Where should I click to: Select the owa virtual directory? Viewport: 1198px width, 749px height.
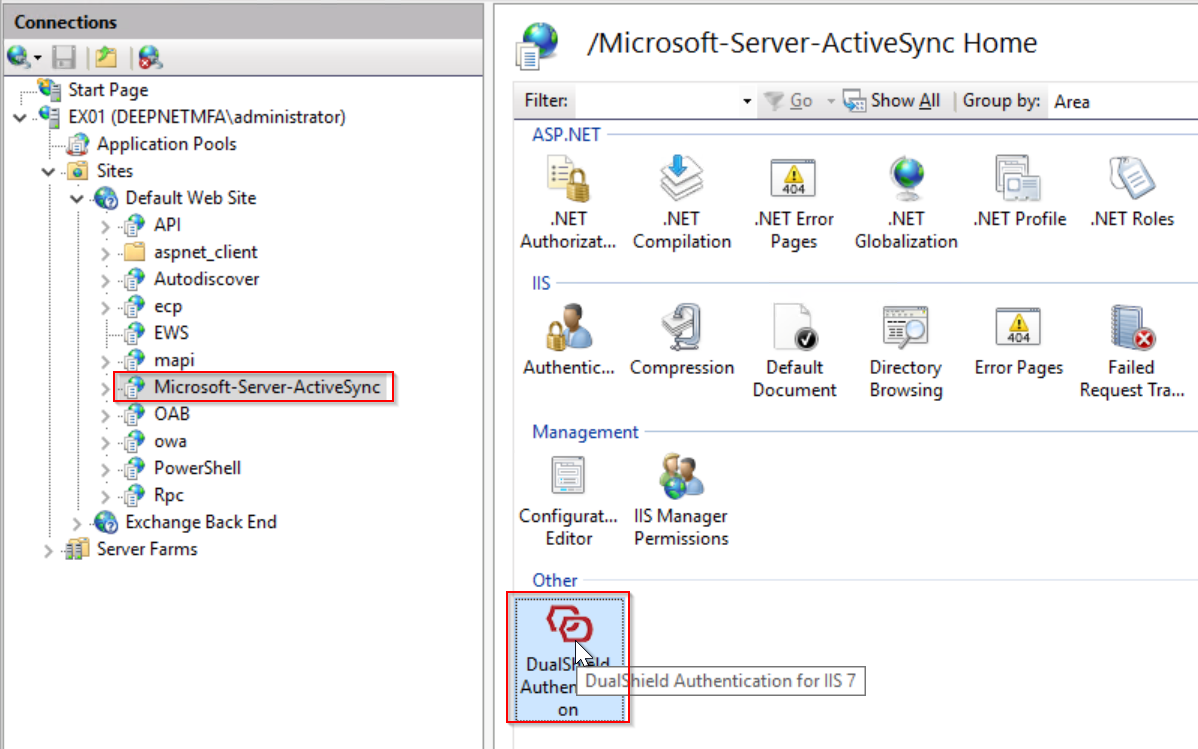point(170,441)
